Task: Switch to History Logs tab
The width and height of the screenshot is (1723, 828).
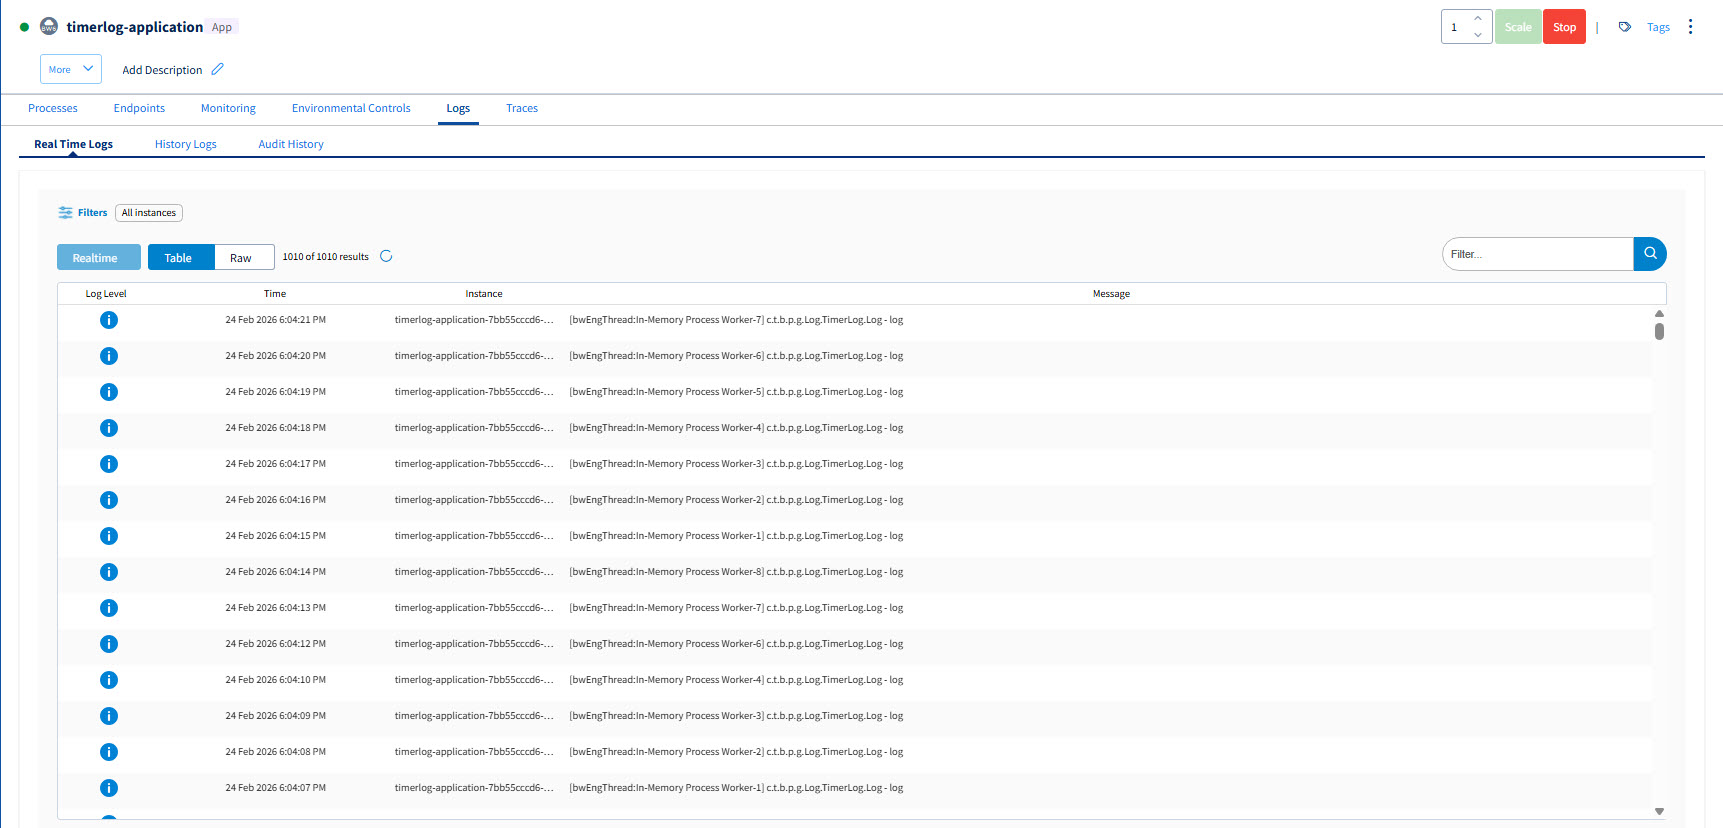Action: tap(185, 144)
